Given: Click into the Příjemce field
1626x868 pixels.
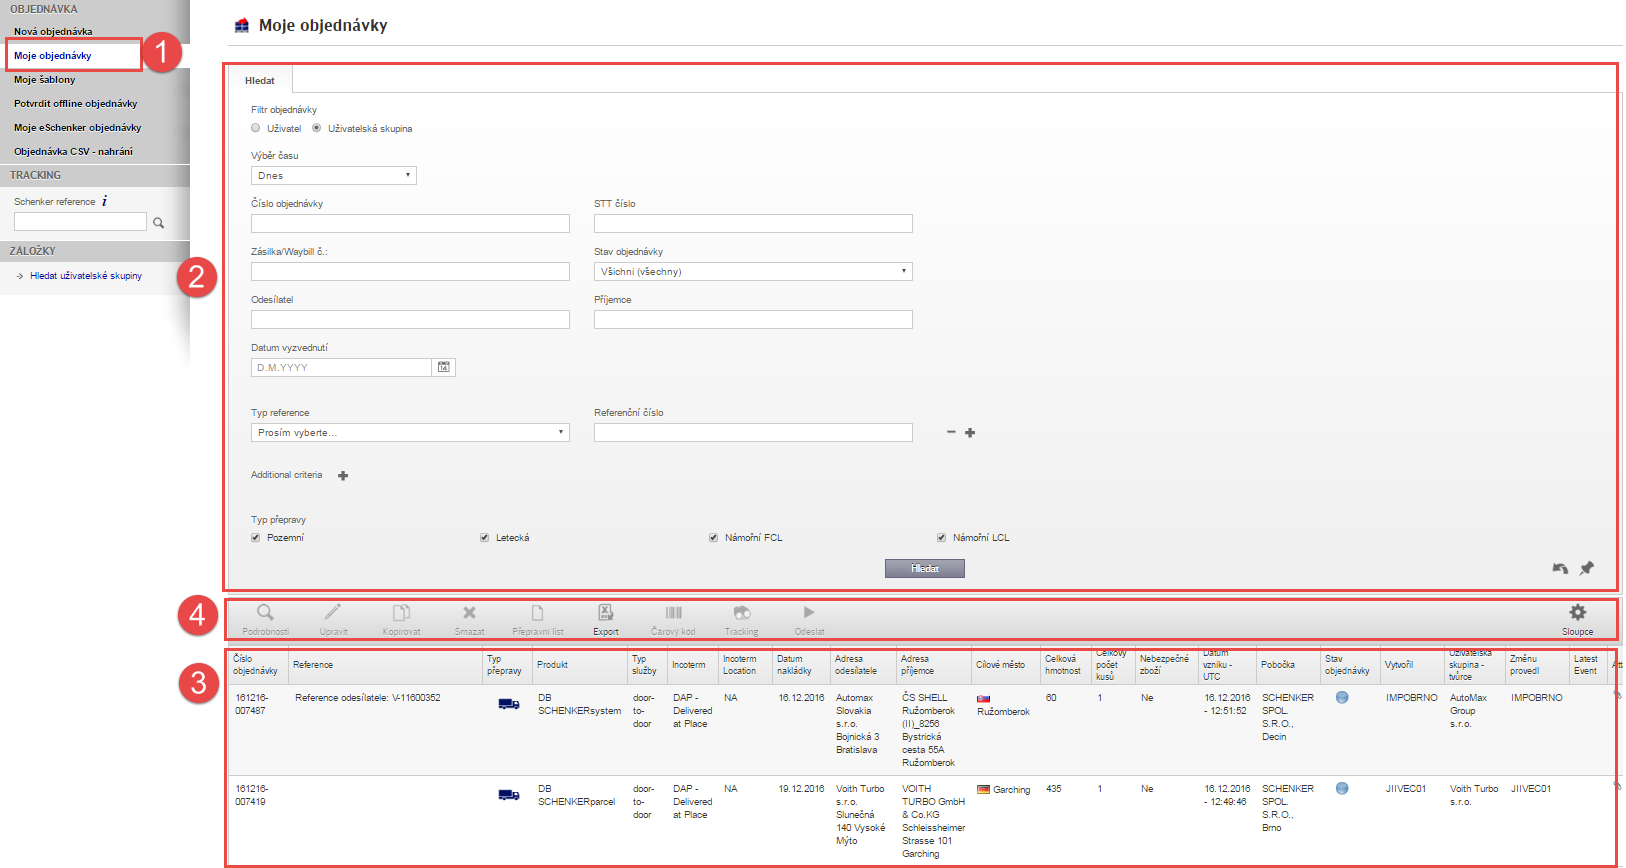Looking at the screenshot, I should tap(753, 319).
